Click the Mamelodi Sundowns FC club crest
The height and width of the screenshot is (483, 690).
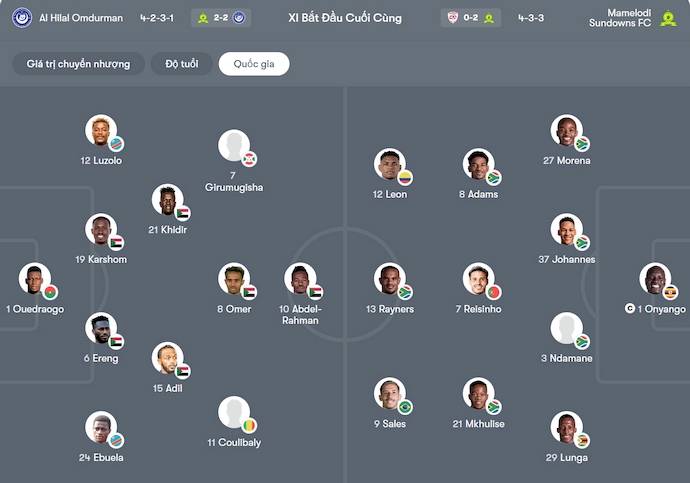coord(668,18)
